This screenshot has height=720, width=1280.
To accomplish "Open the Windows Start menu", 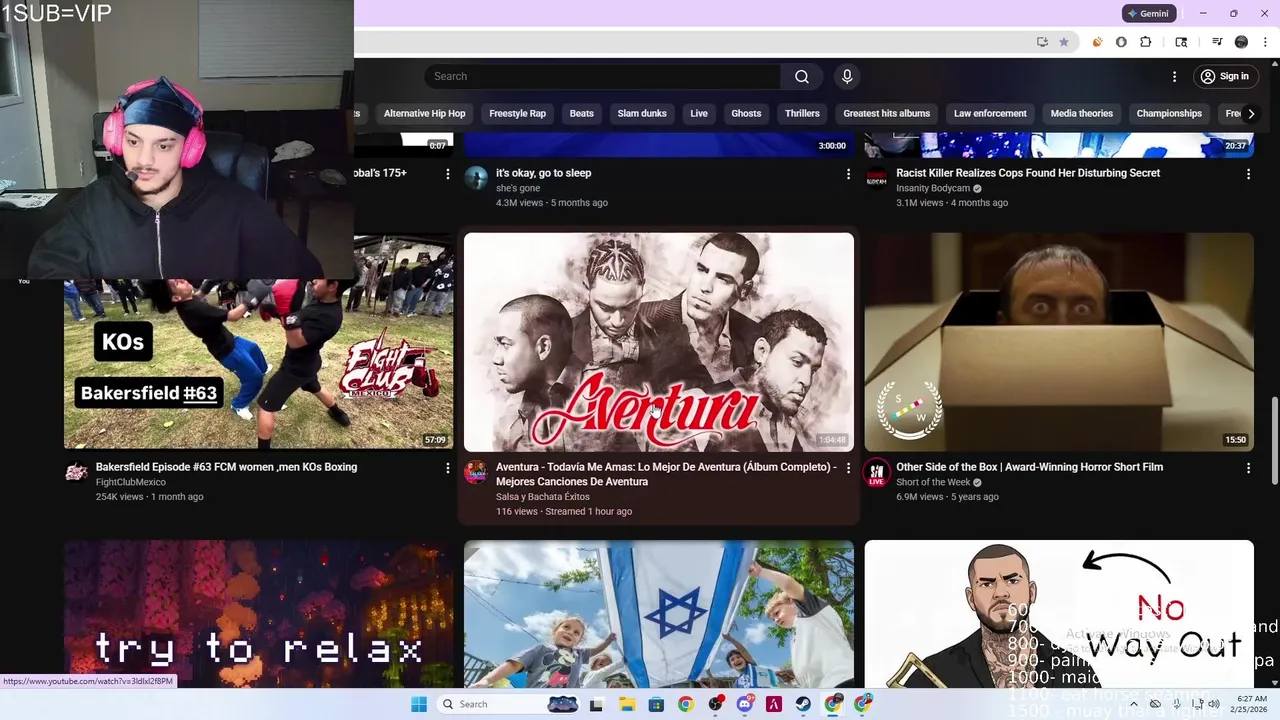I will coord(419,704).
